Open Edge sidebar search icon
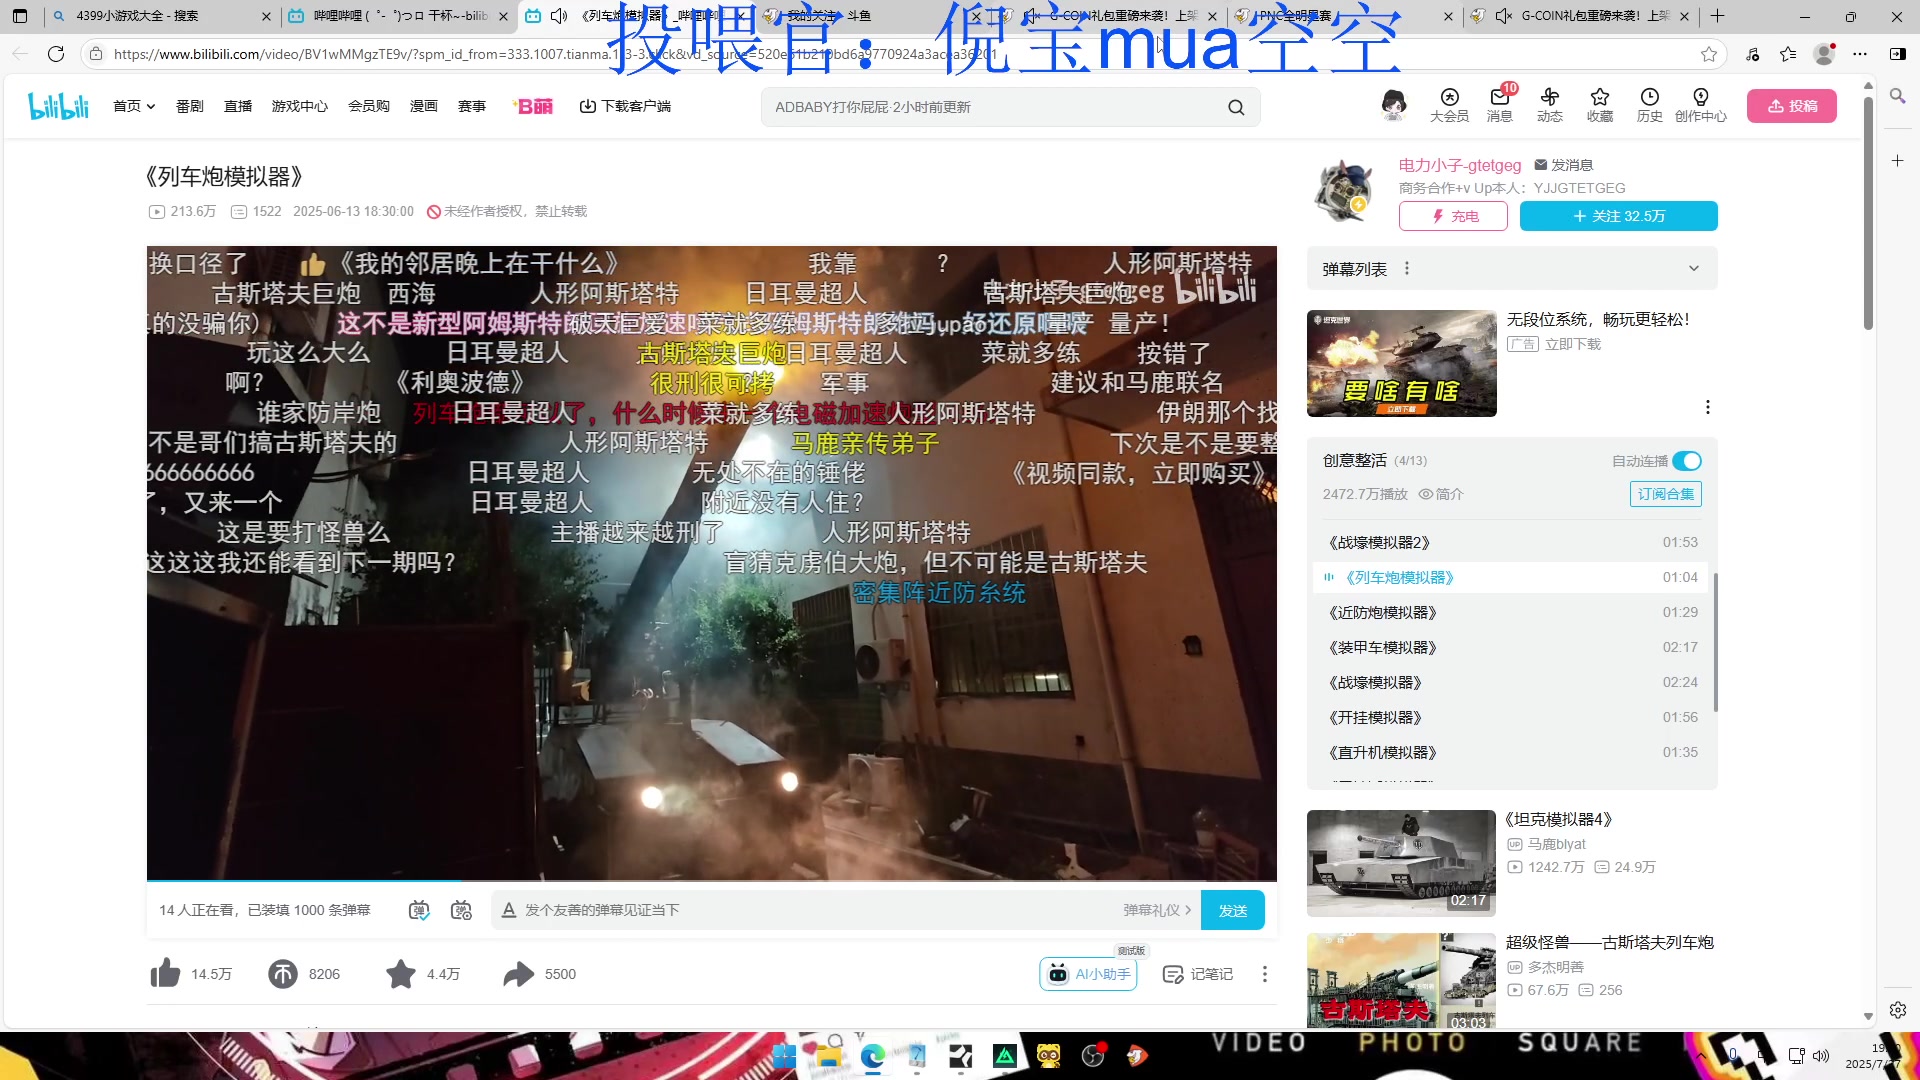1920x1080 pixels. point(1897,96)
